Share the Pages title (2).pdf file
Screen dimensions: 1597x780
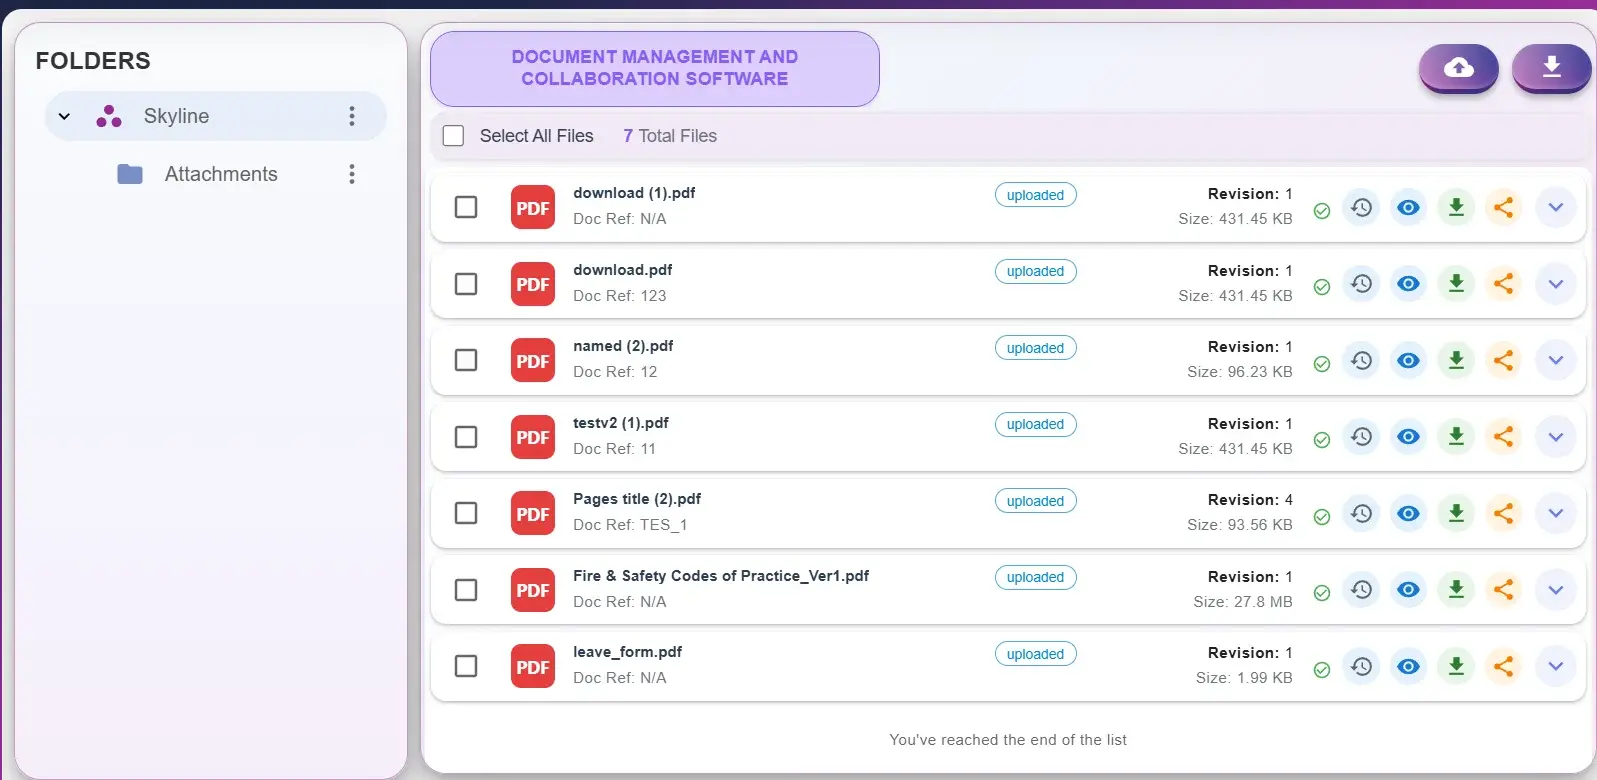[1503, 513]
